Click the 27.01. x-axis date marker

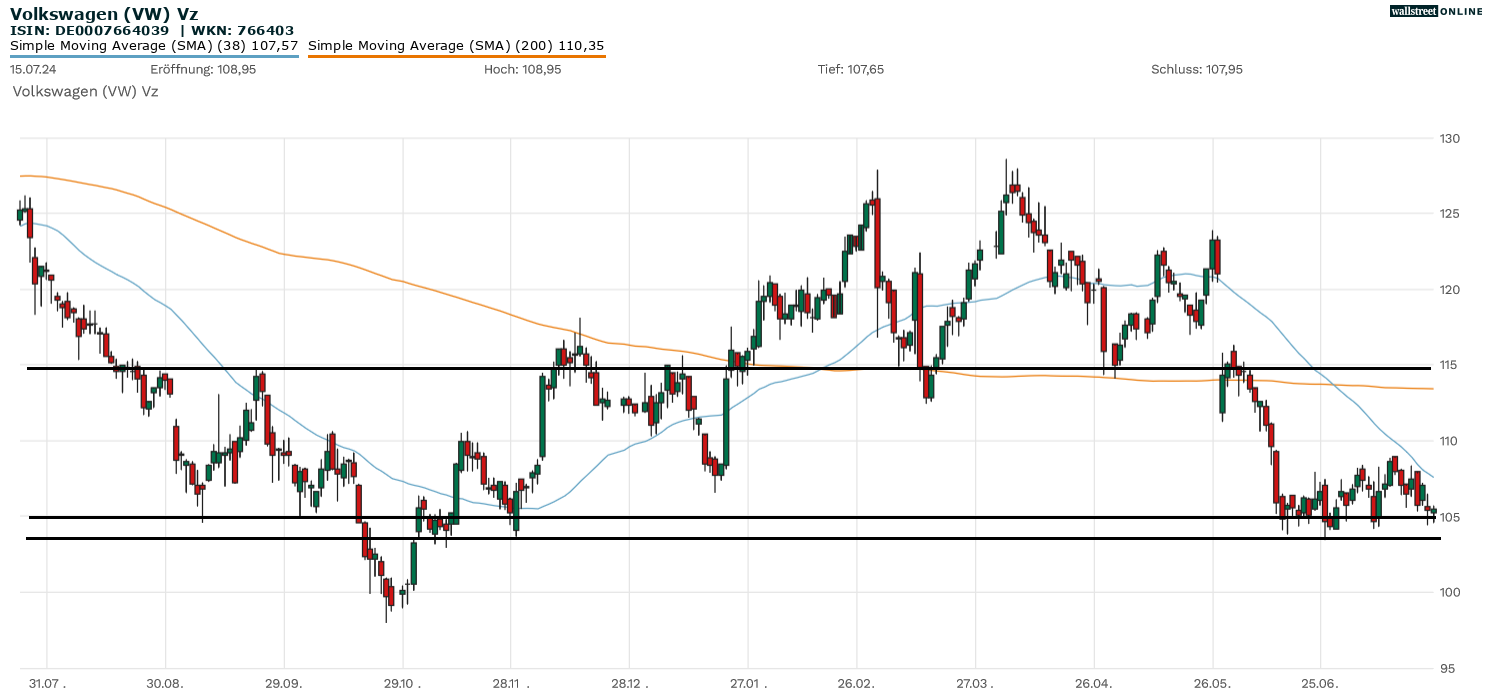point(747,683)
